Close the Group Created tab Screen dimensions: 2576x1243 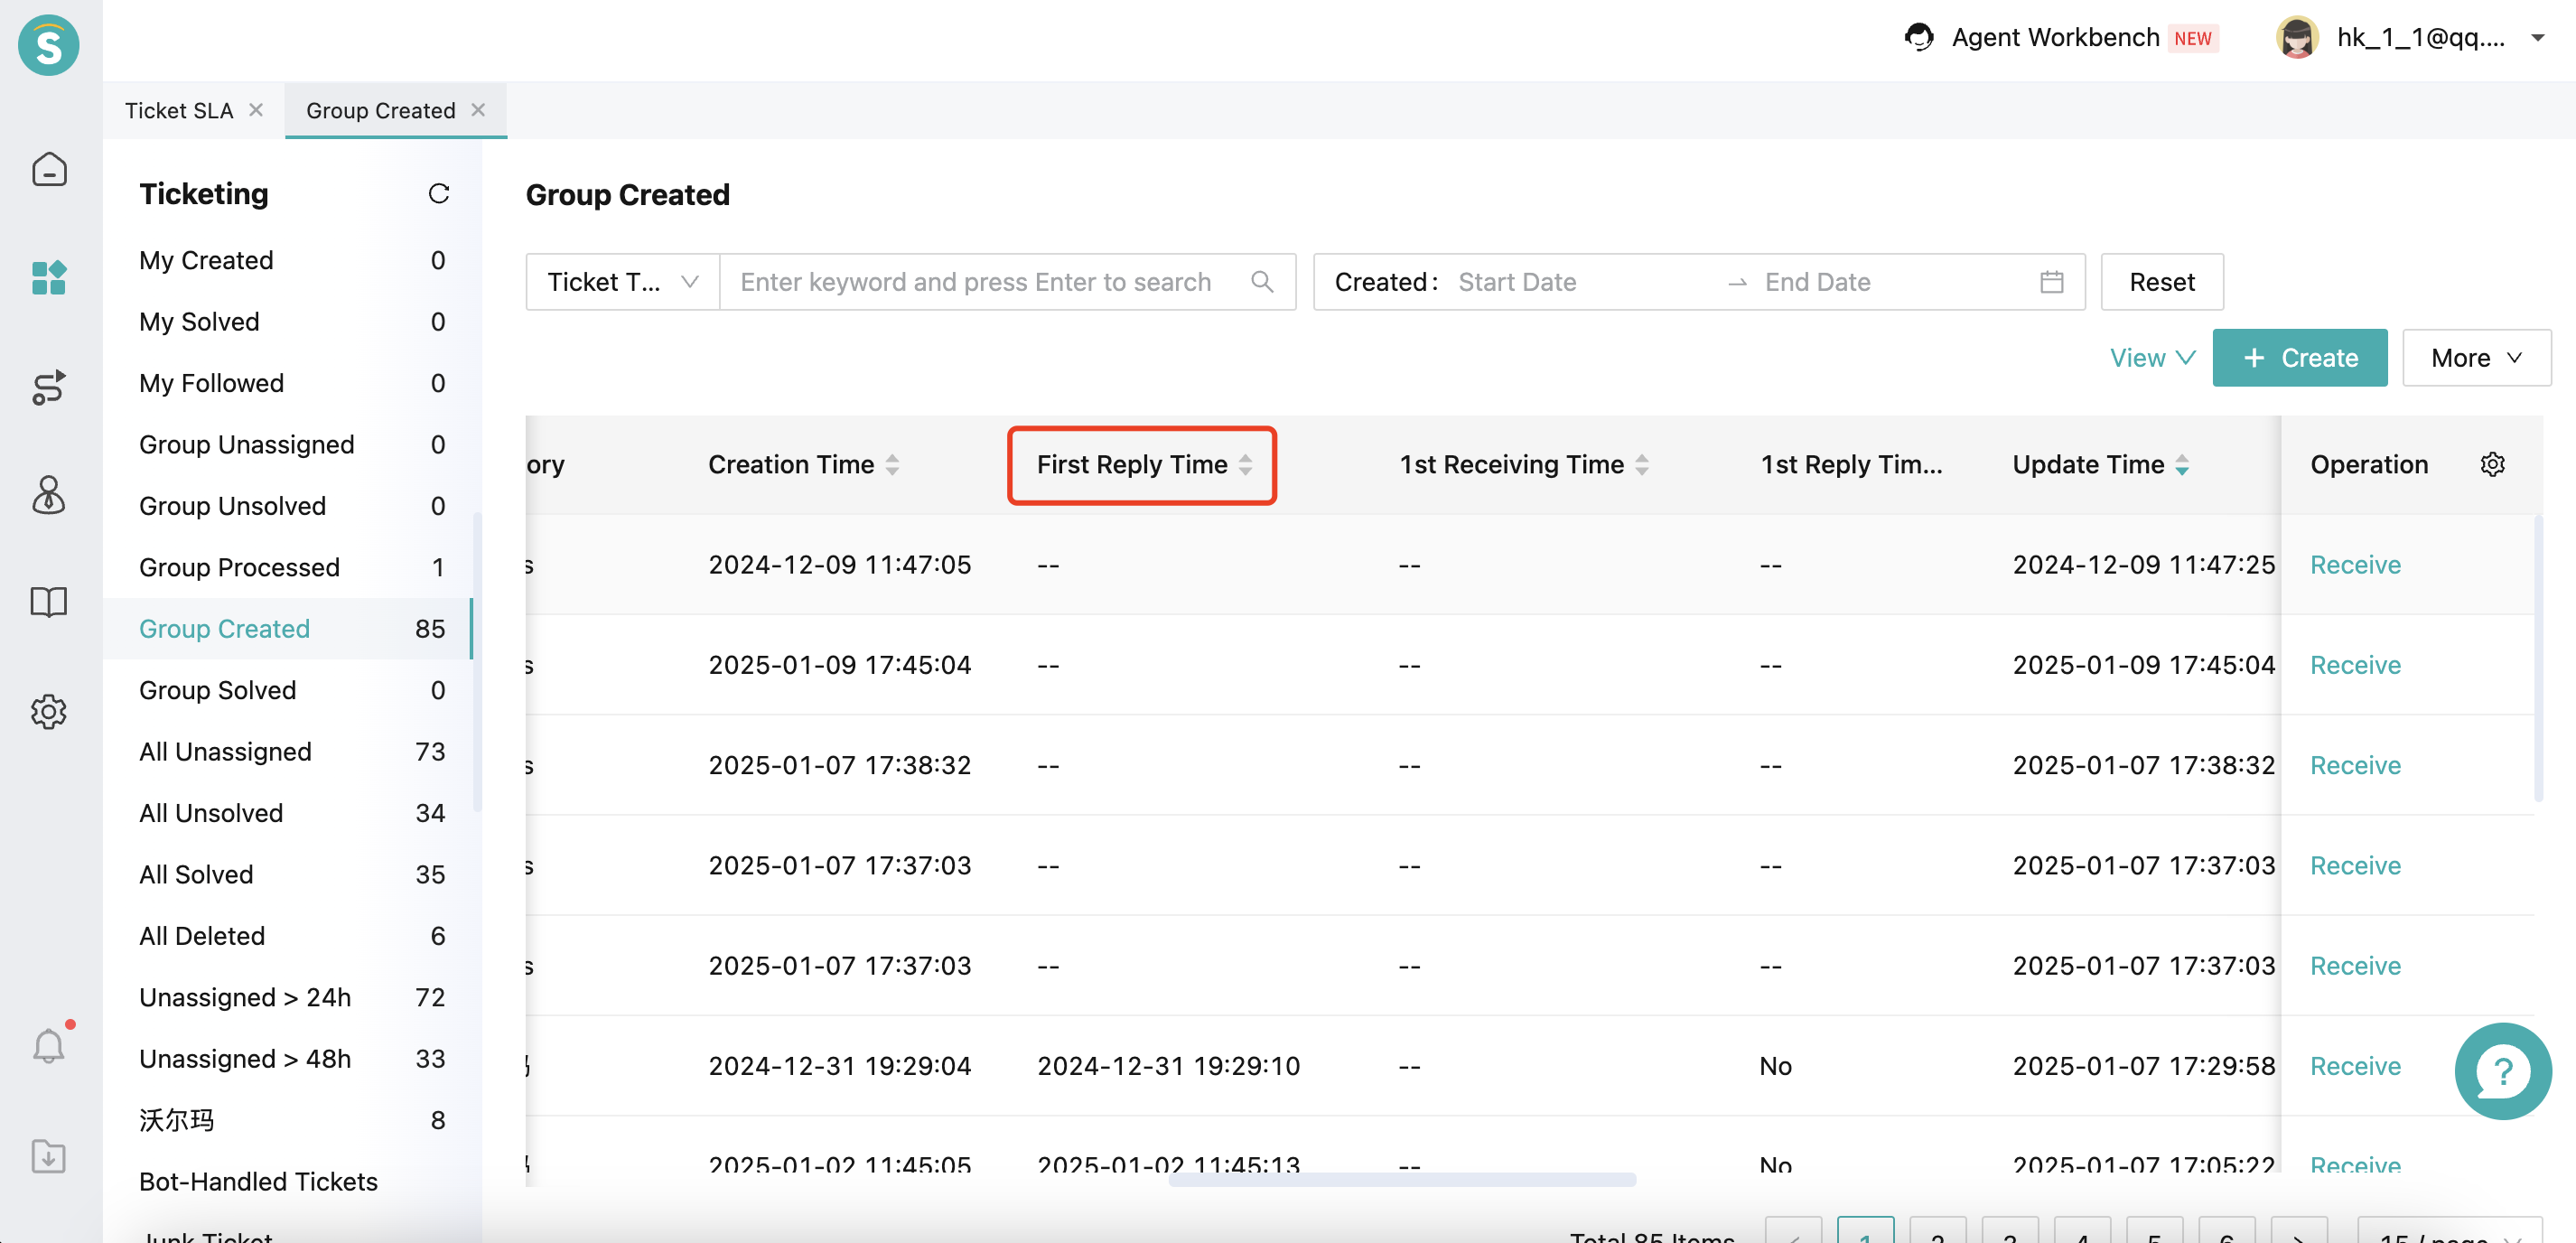click(478, 110)
